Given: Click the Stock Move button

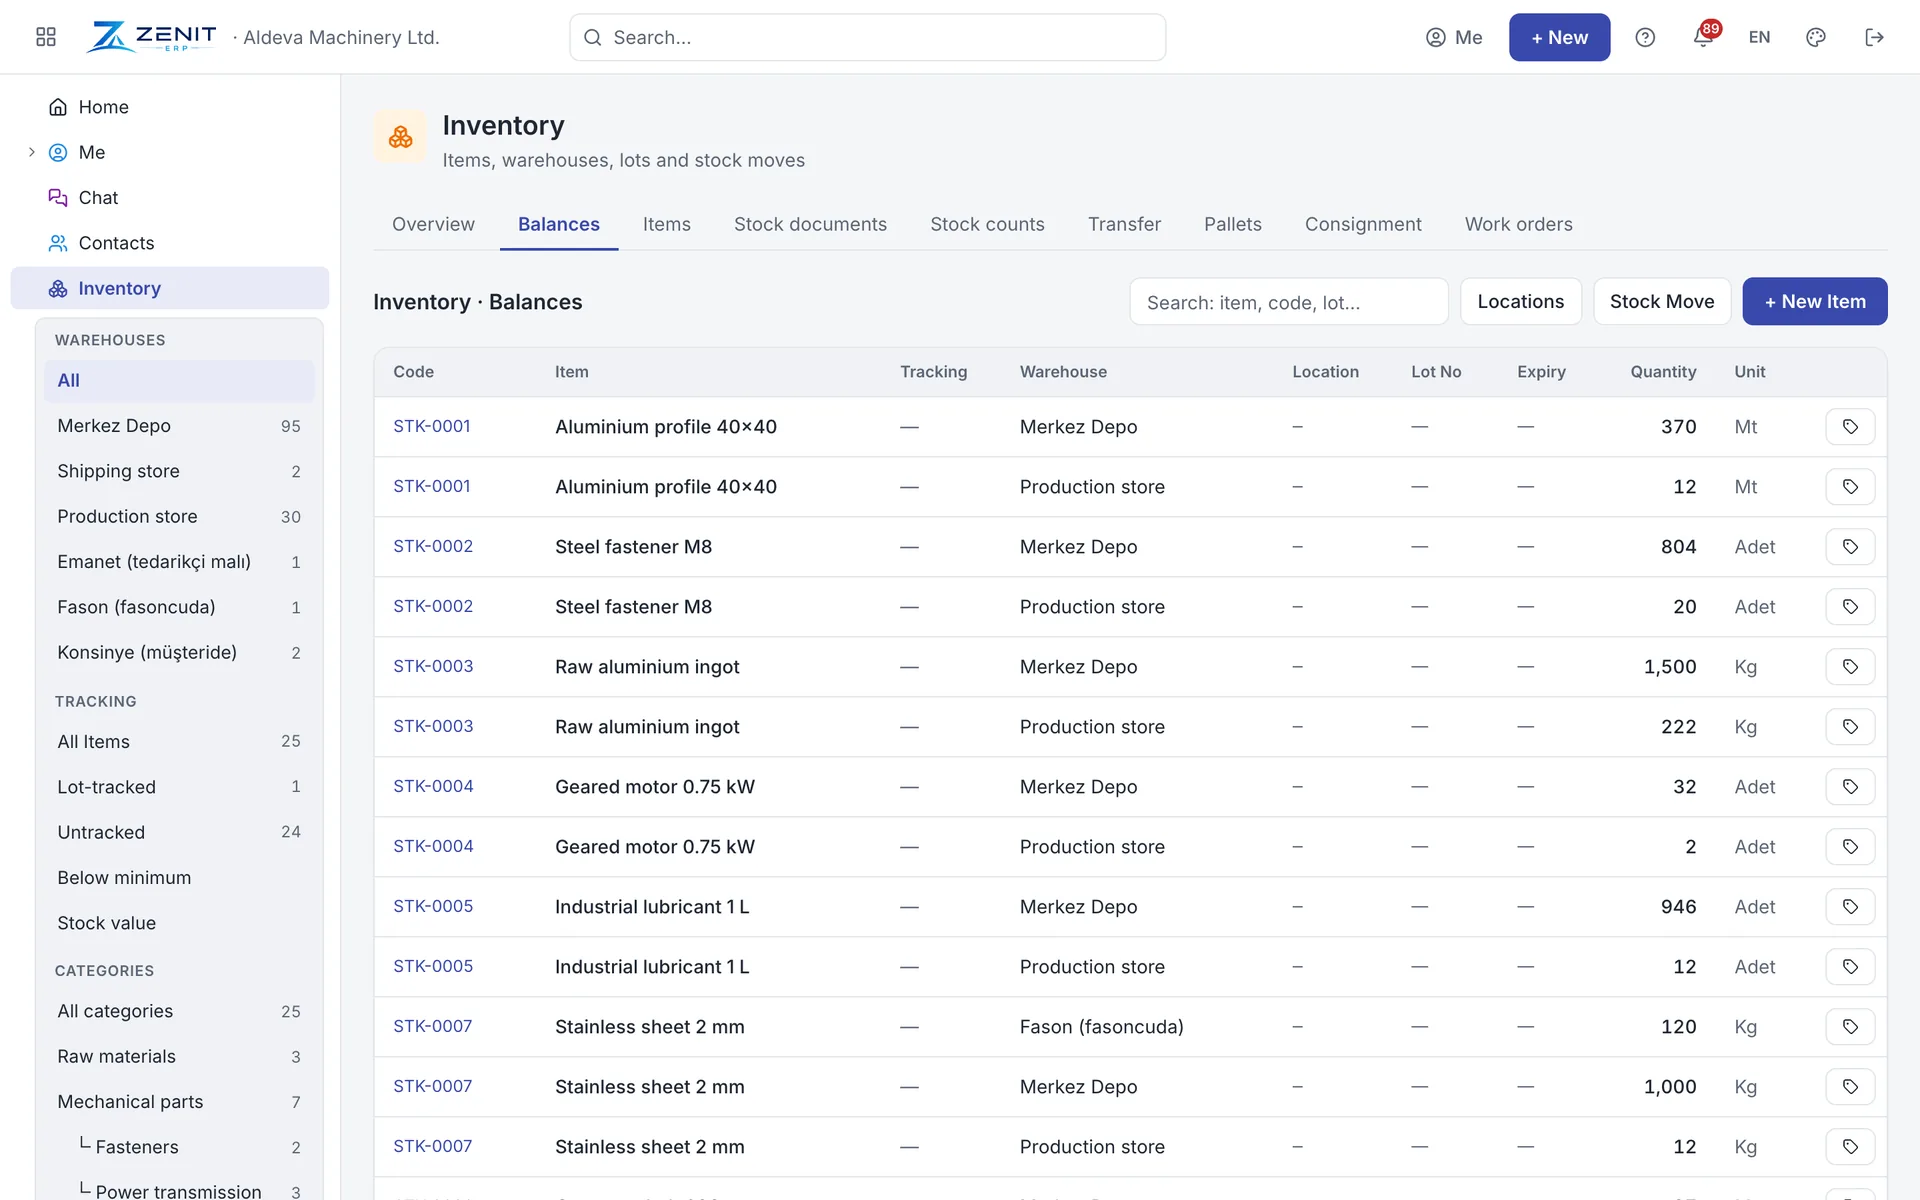Looking at the screenshot, I should click(x=1661, y=301).
